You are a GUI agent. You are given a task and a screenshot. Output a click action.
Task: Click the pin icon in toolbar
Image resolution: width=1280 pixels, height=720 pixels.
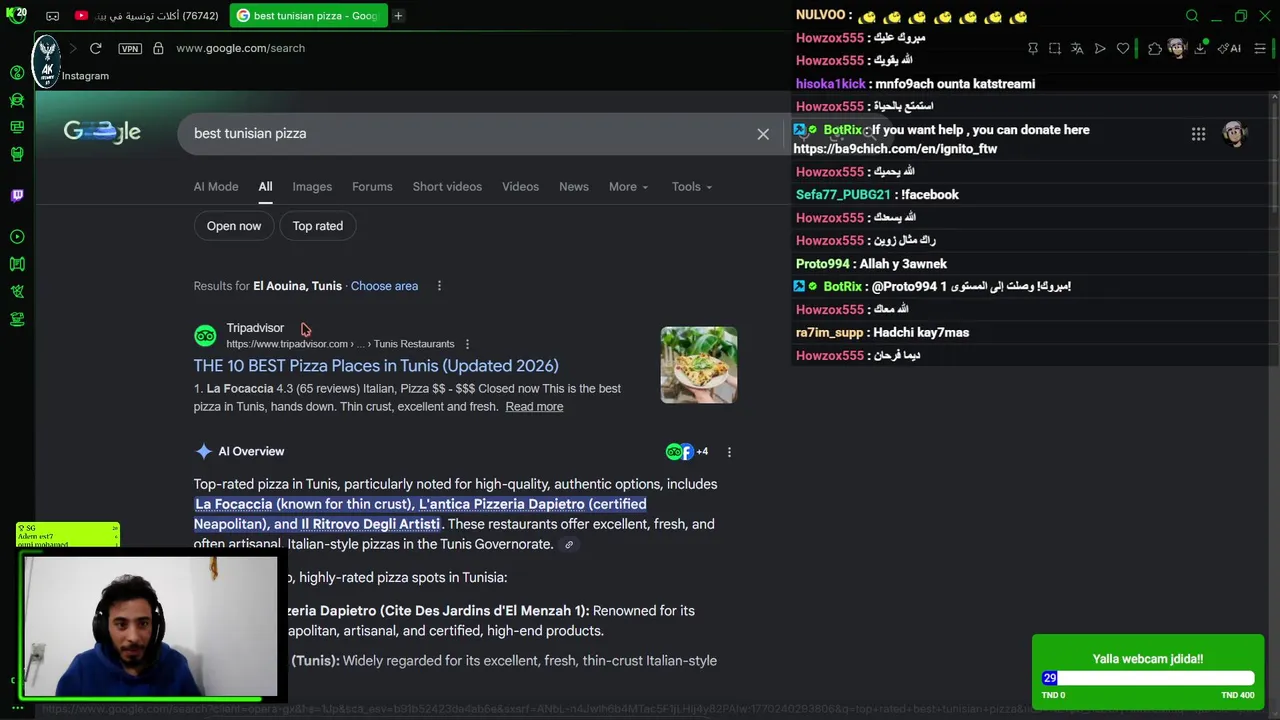1033,48
